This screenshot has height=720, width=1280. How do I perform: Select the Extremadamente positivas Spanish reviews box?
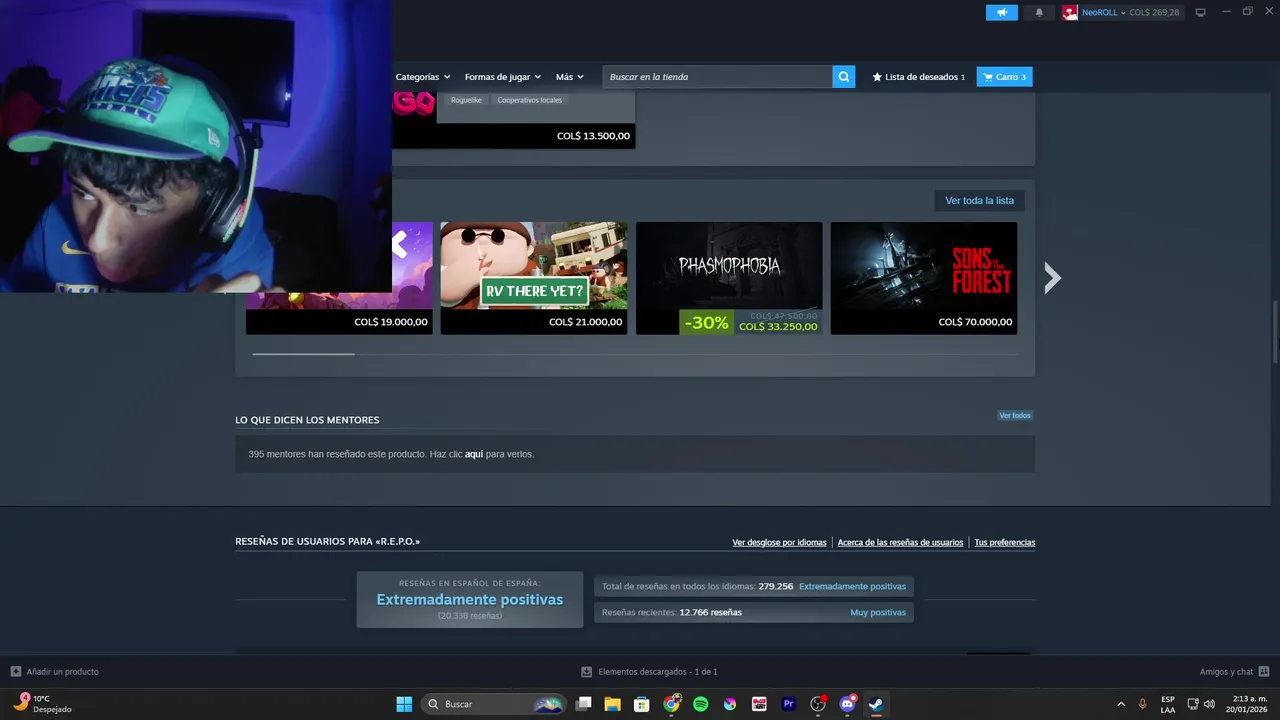[x=470, y=600]
